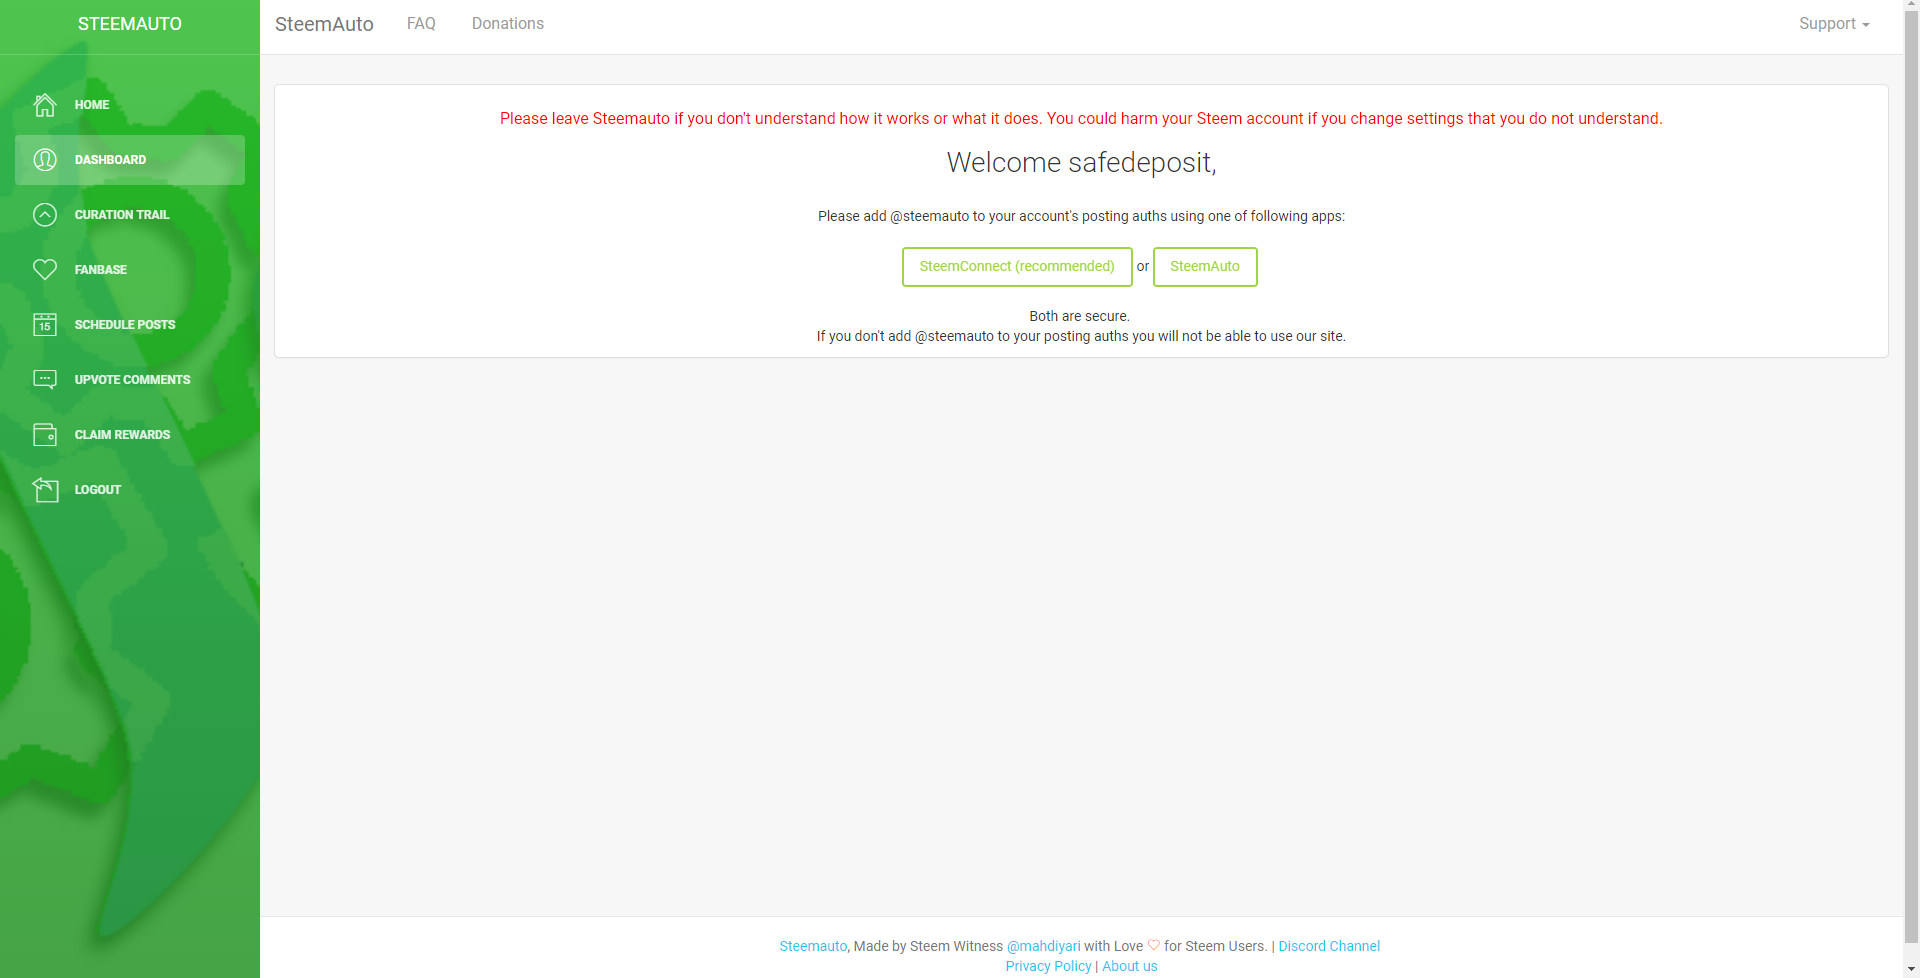
Task: Go to Curation Trail page
Action: (130, 215)
